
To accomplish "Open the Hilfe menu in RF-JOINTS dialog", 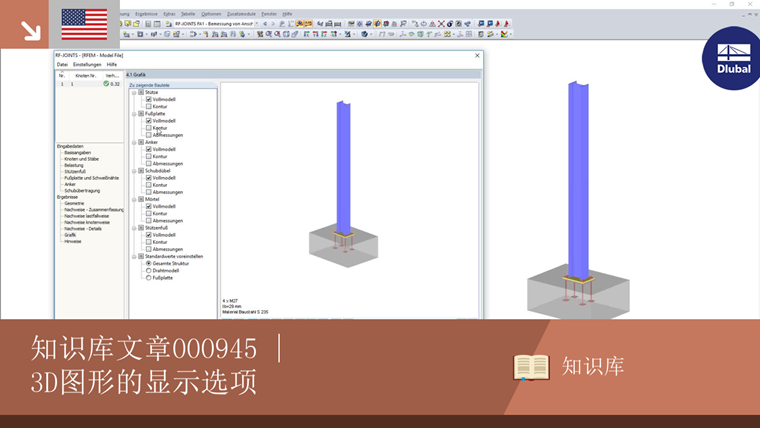I will pyautogui.click(x=112, y=64).
